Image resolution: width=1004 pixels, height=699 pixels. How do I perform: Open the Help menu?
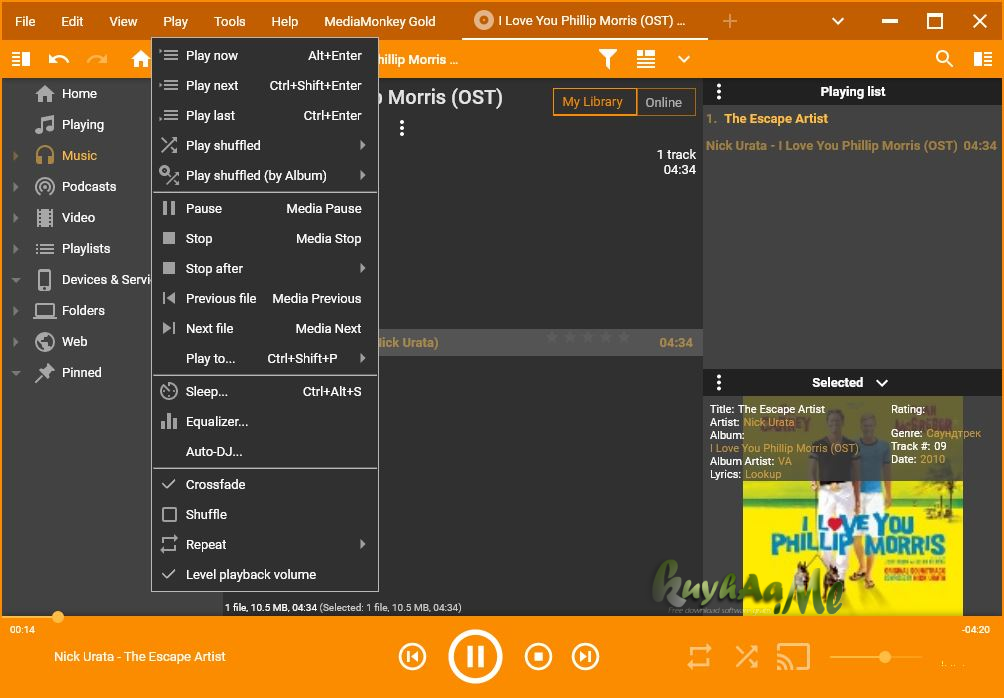click(x=284, y=21)
